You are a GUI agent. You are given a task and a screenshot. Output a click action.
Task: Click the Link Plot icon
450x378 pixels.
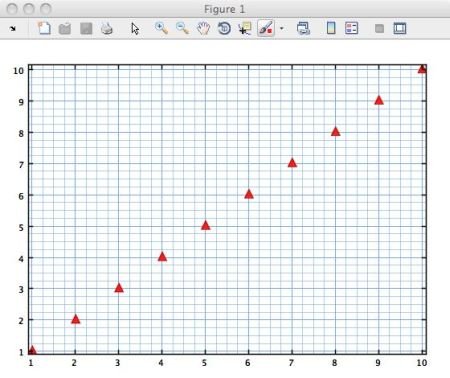click(x=303, y=28)
